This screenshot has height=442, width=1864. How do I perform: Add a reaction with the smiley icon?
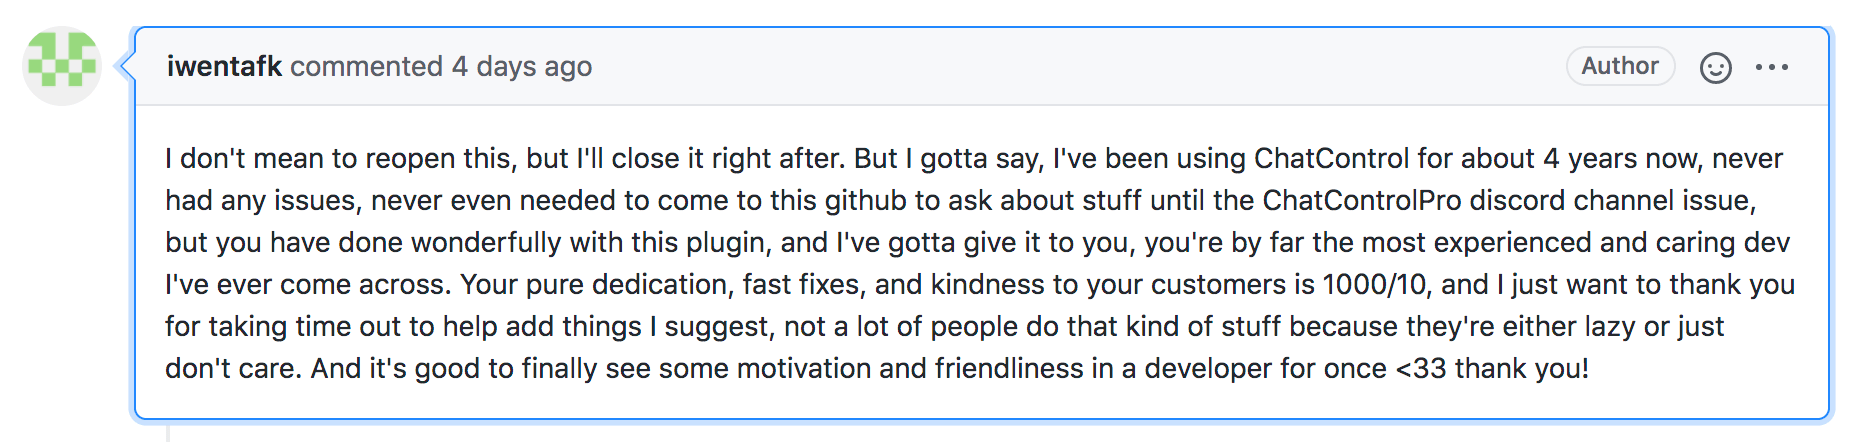pyautogui.click(x=1715, y=67)
